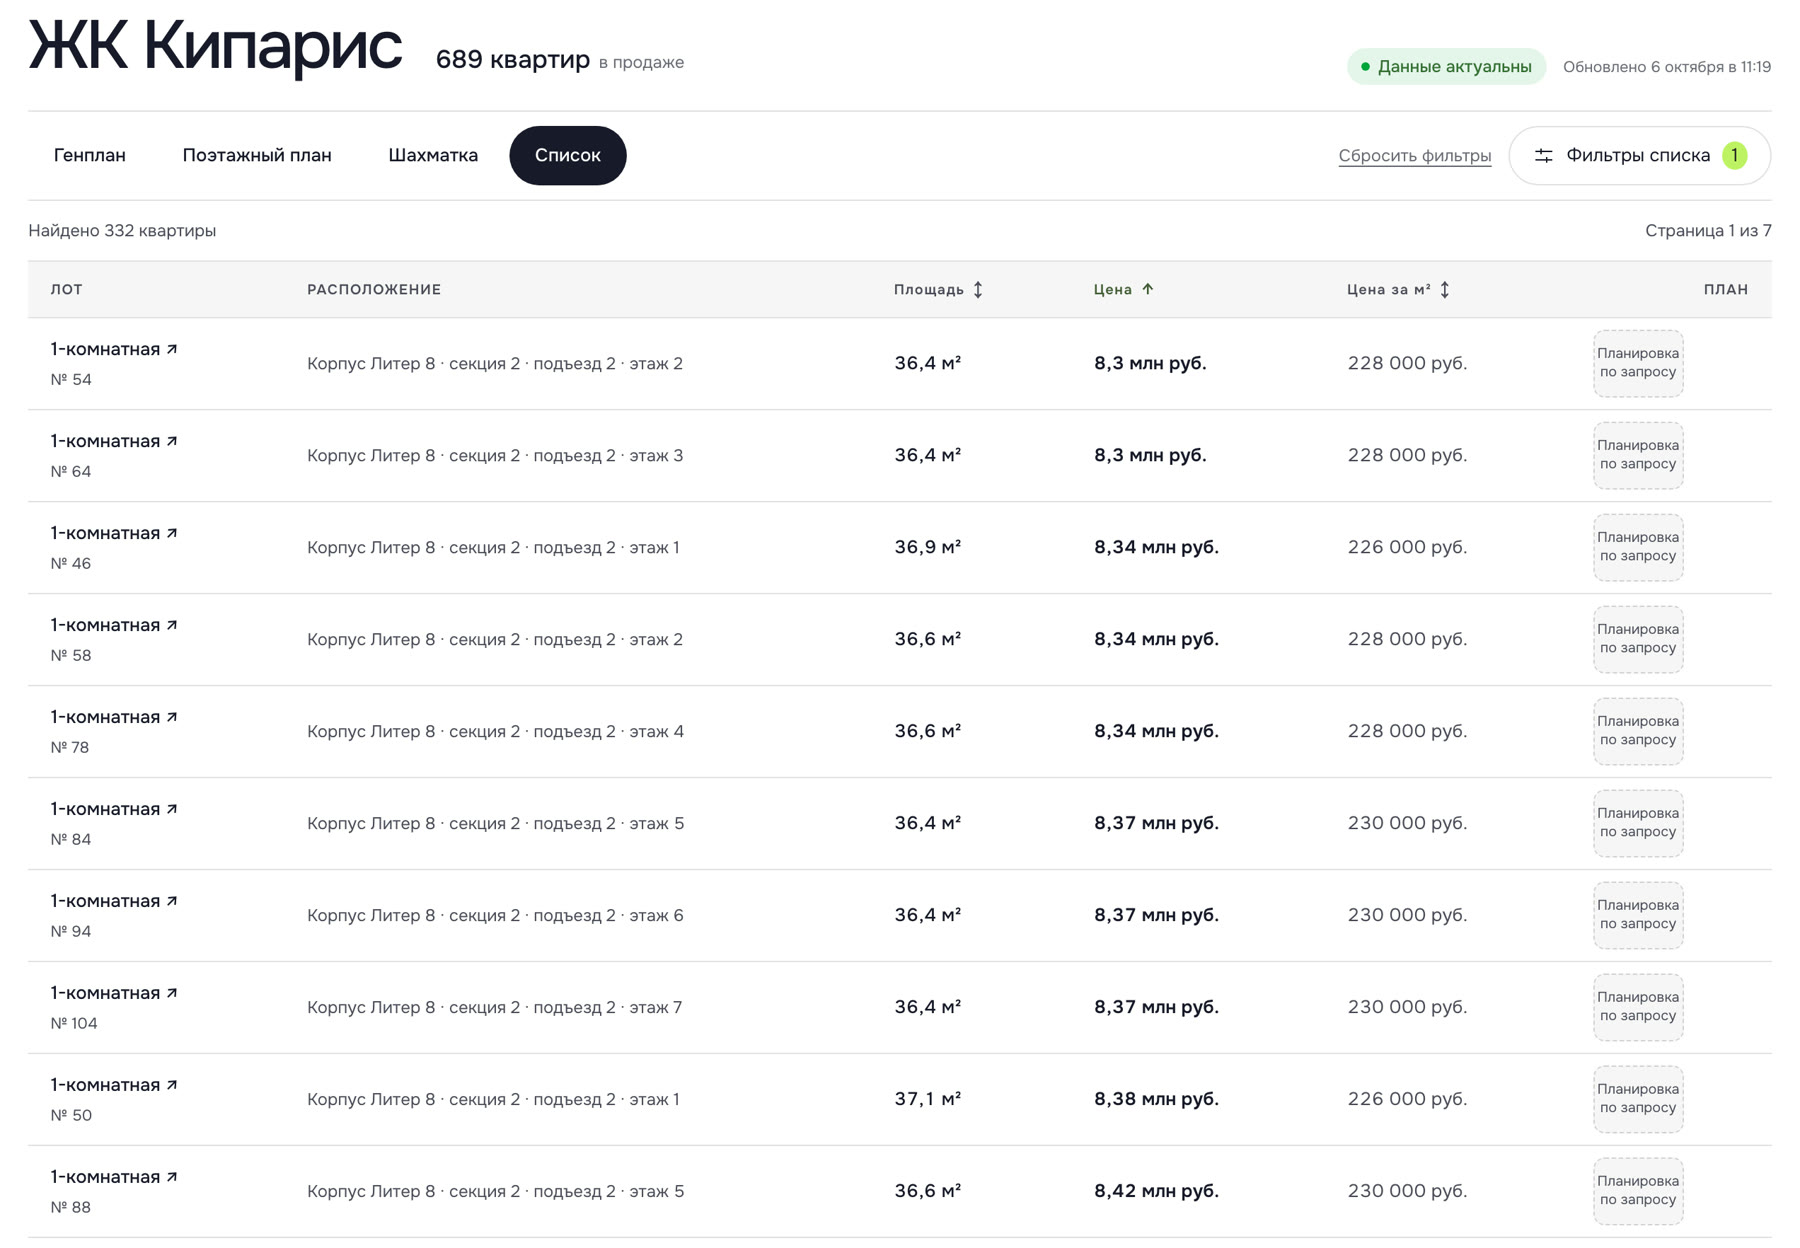Viewport: 1800px width, 1248px height.
Task: Click the Сбросить фильтры link
Action: pyautogui.click(x=1415, y=156)
